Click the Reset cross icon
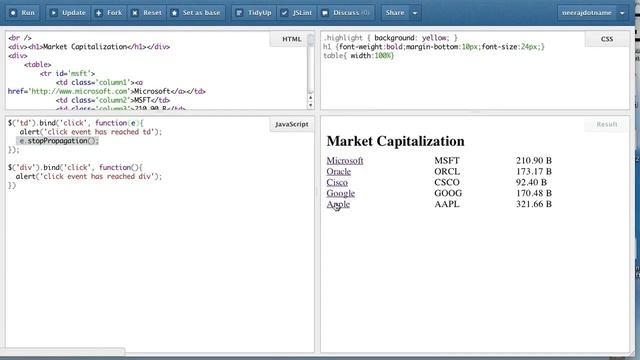Screen dimensions: 640x360 click(135, 13)
